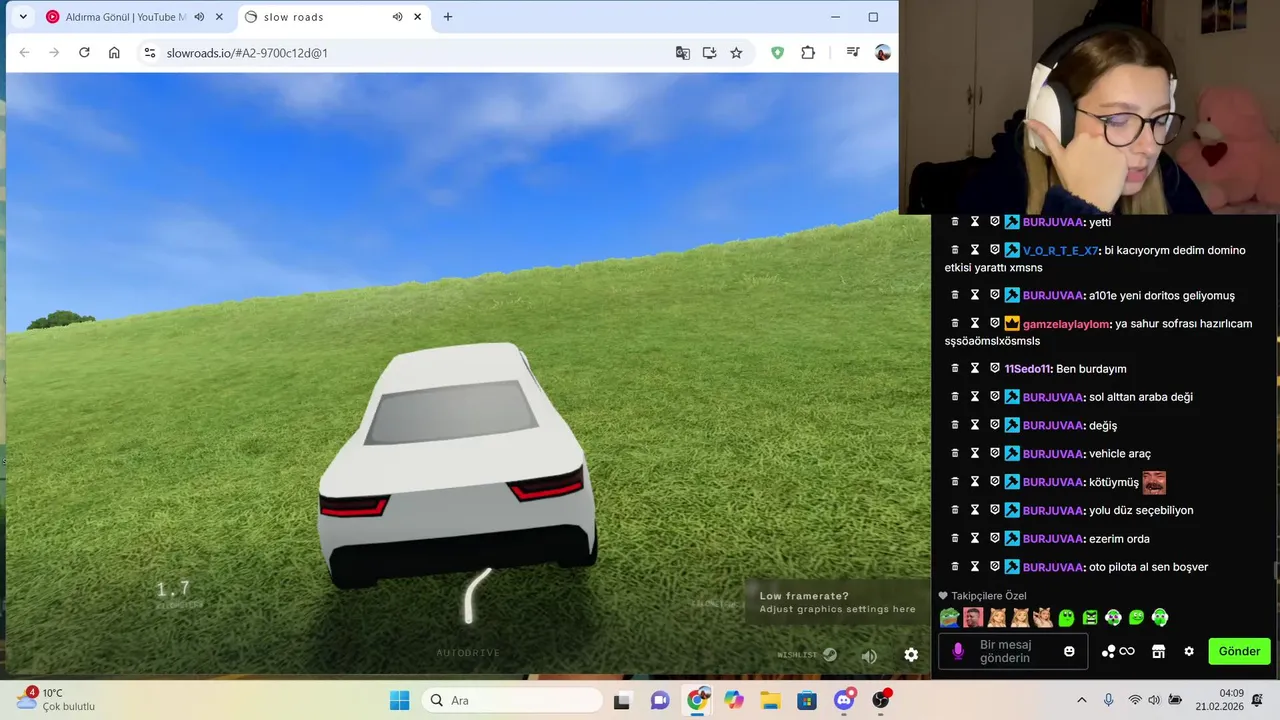This screenshot has height=720, width=1280.
Task: Translate this page icon
Action: [683, 53]
